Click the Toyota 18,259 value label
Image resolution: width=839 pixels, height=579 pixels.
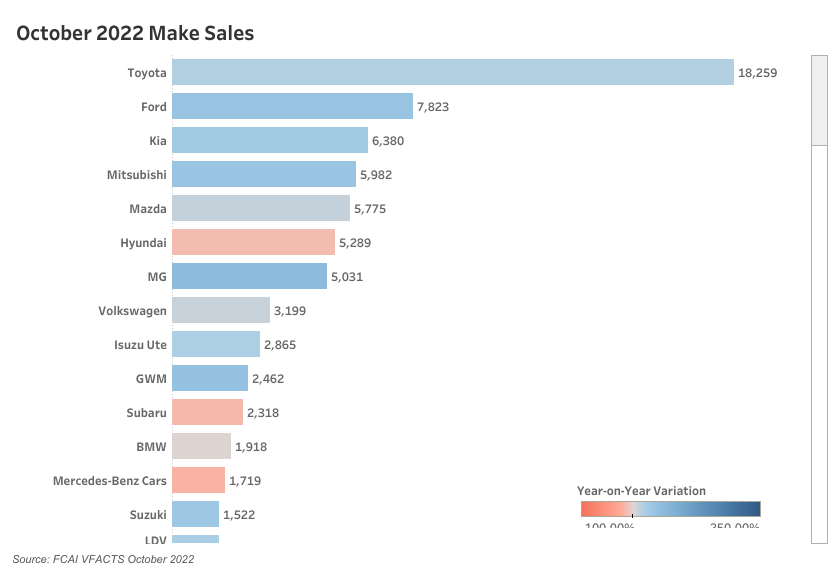(x=757, y=73)
